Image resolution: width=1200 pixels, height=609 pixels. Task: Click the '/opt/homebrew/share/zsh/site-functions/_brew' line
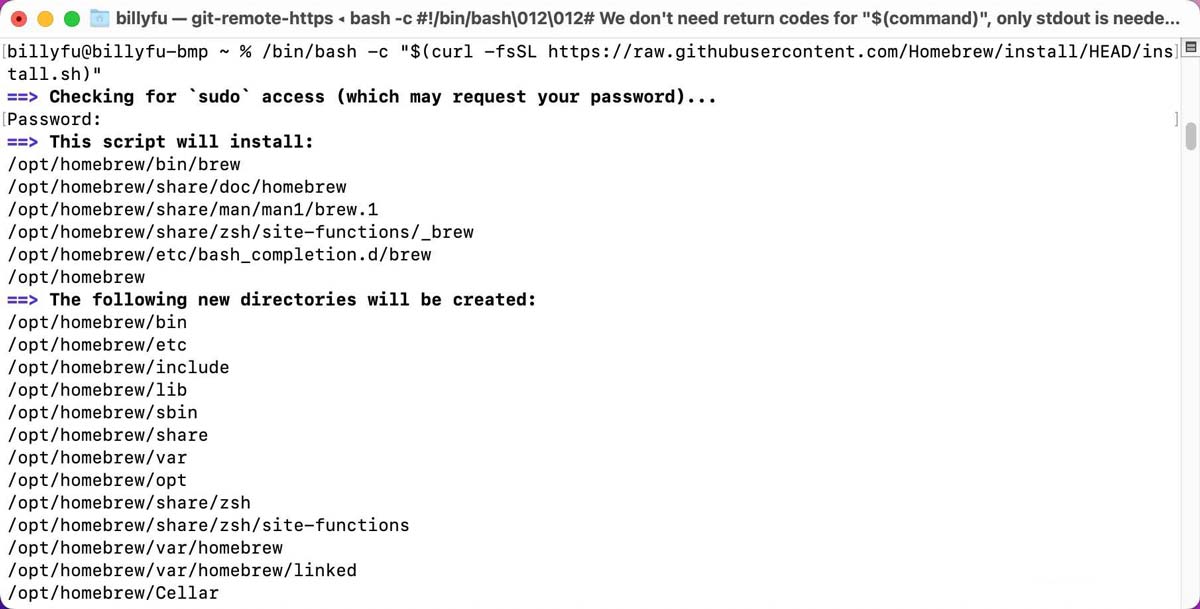(240, 232)
